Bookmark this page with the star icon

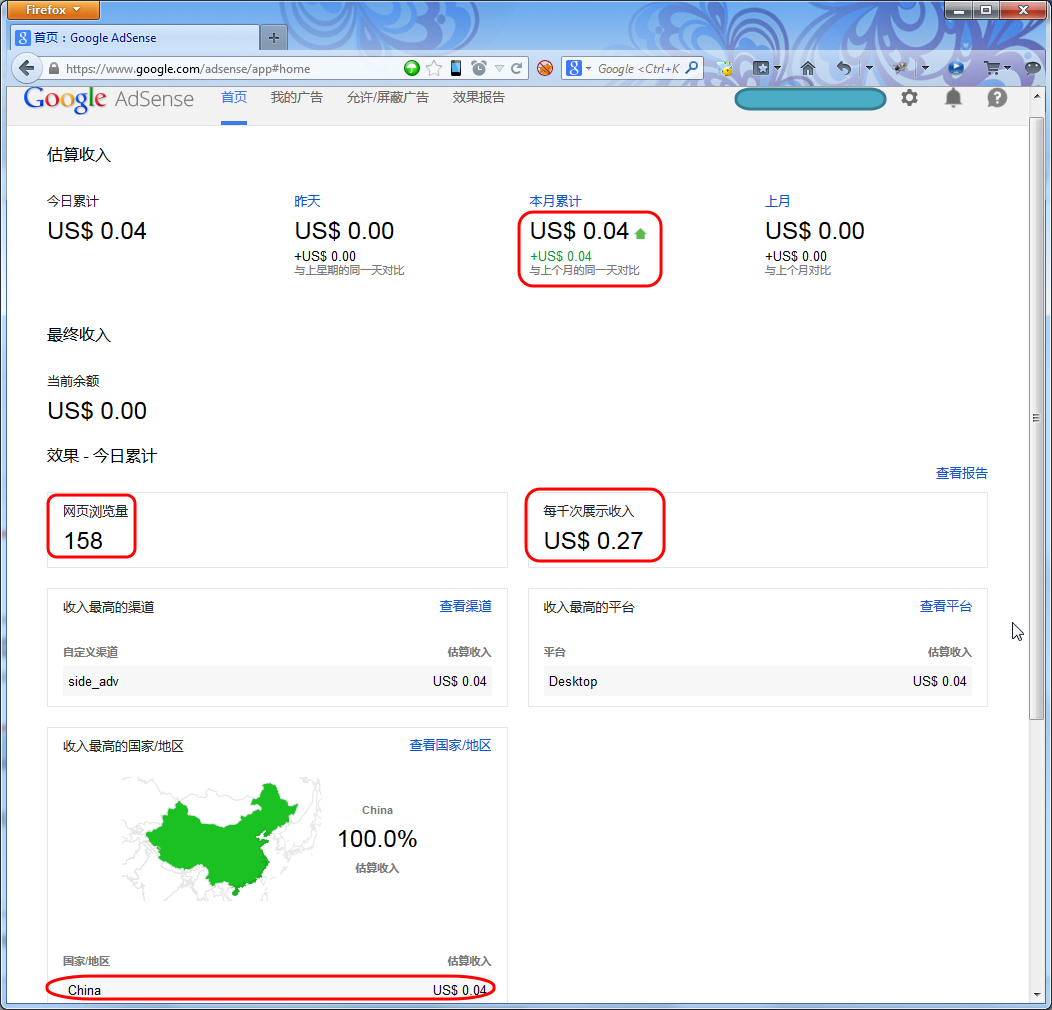point(434,68)
